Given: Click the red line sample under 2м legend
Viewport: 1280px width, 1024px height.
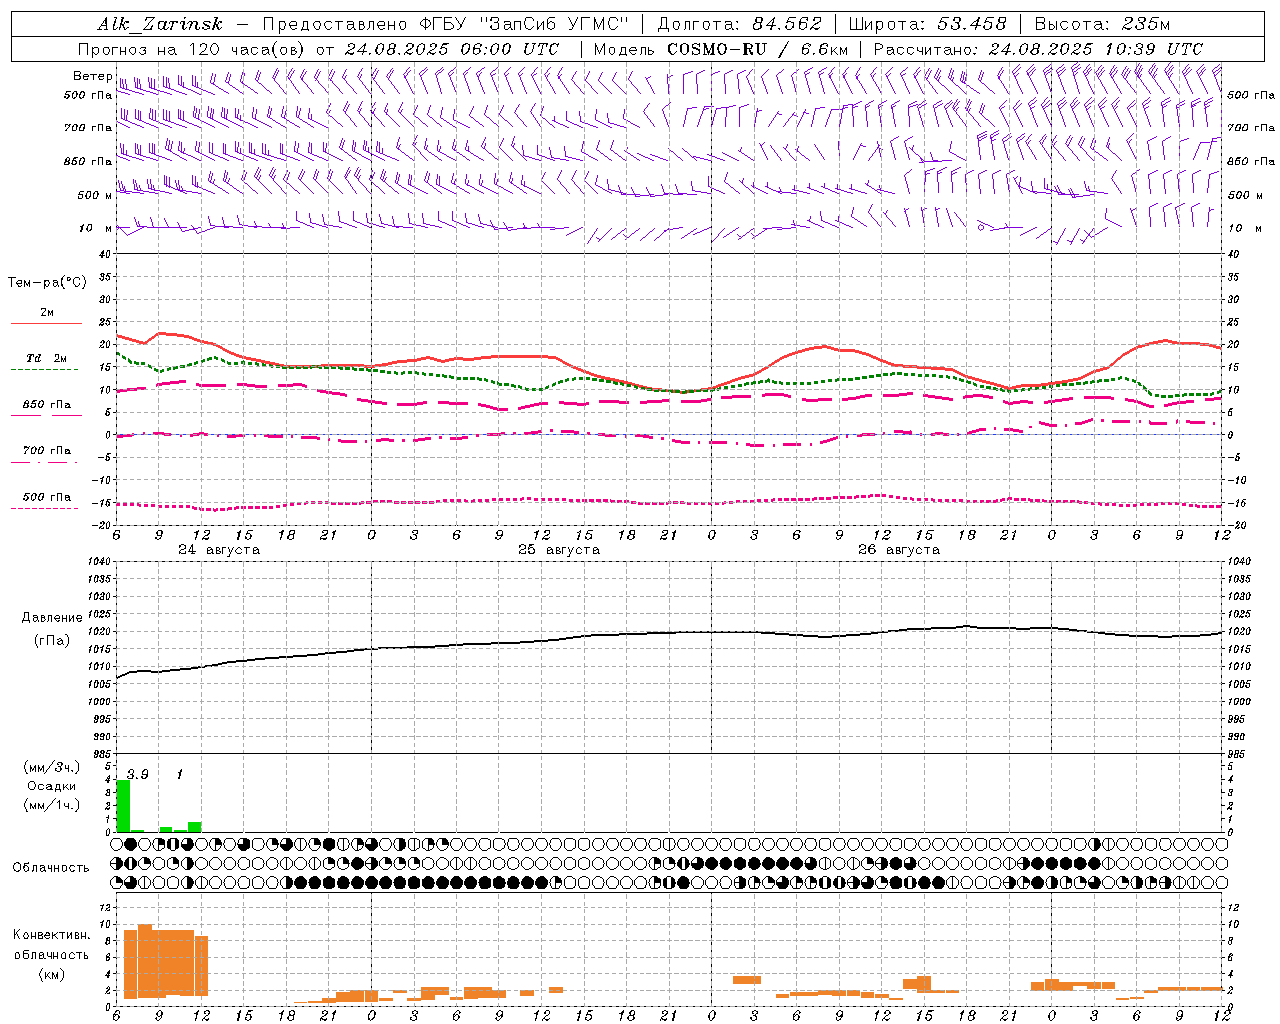Looking at the screenshot, I should coord(46,324).
